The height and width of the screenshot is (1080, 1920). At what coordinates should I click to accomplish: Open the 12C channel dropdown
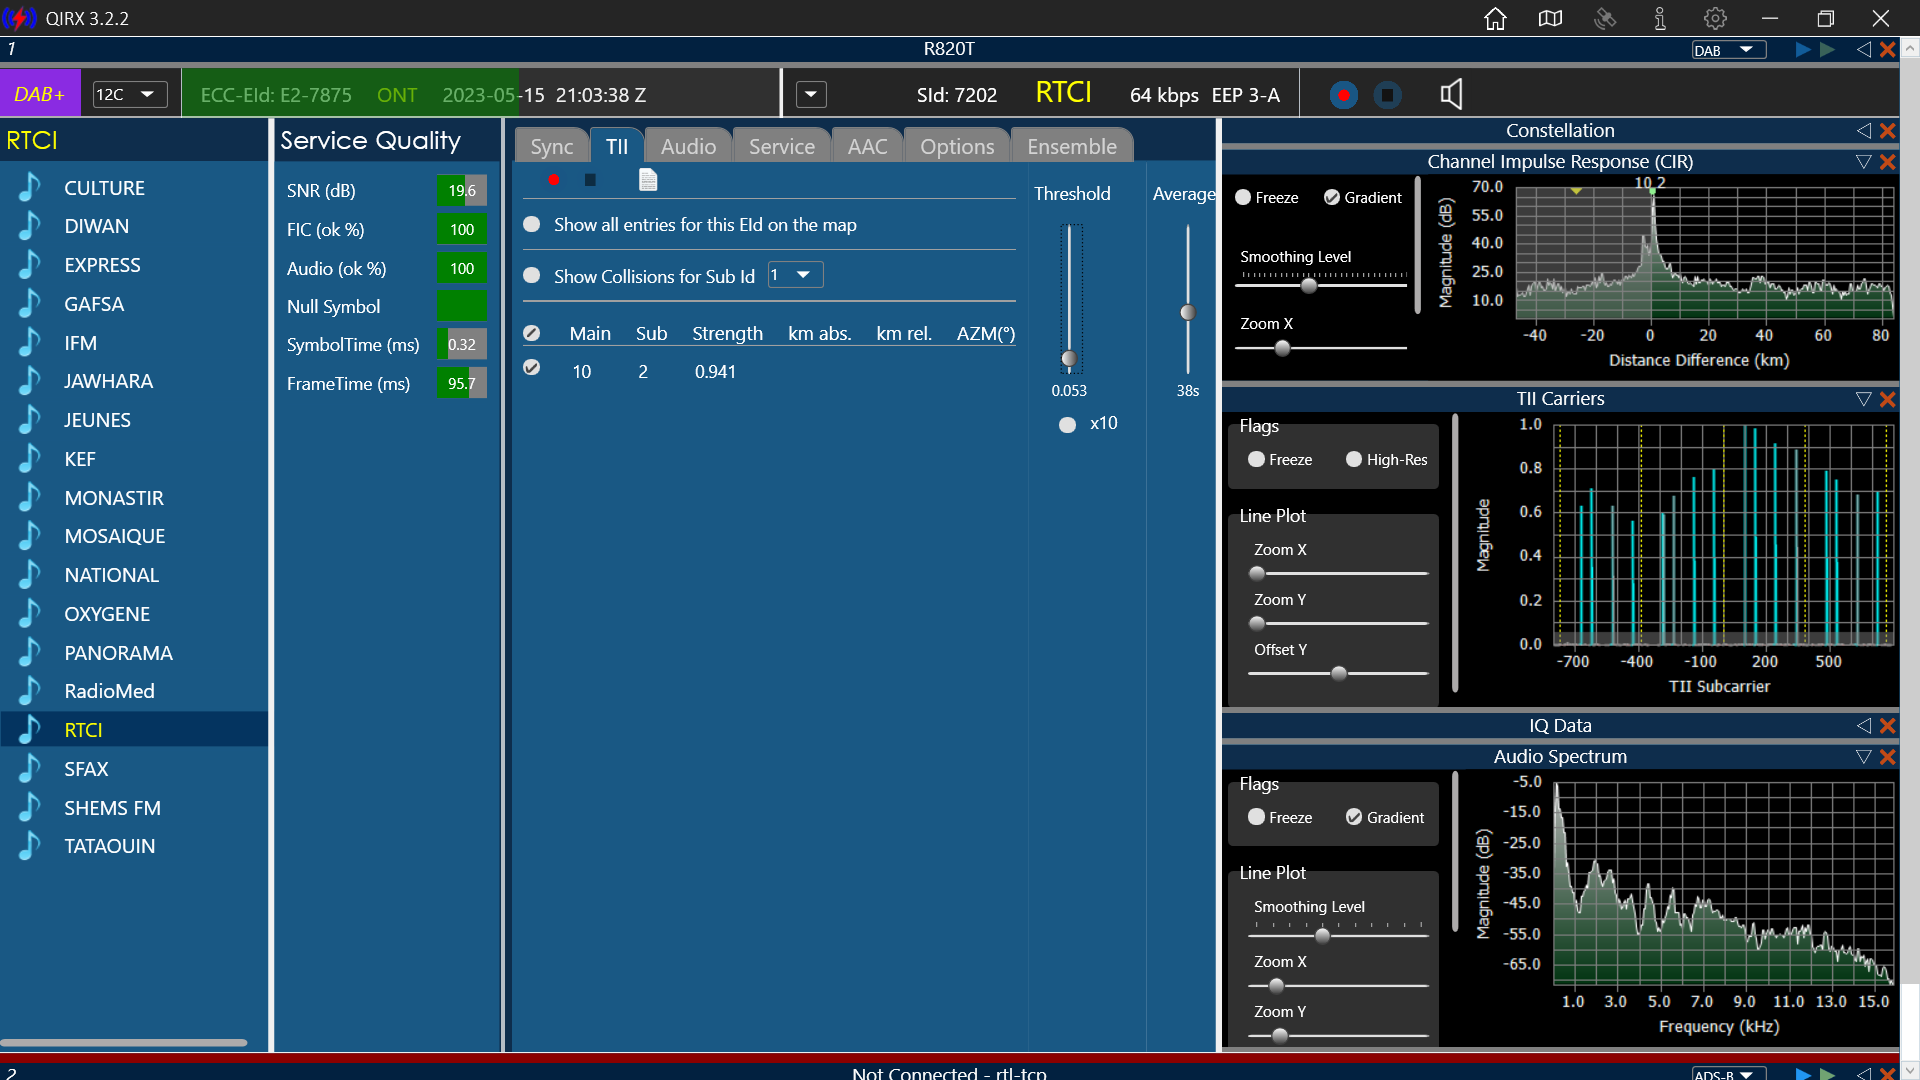[x=129, y=95]
